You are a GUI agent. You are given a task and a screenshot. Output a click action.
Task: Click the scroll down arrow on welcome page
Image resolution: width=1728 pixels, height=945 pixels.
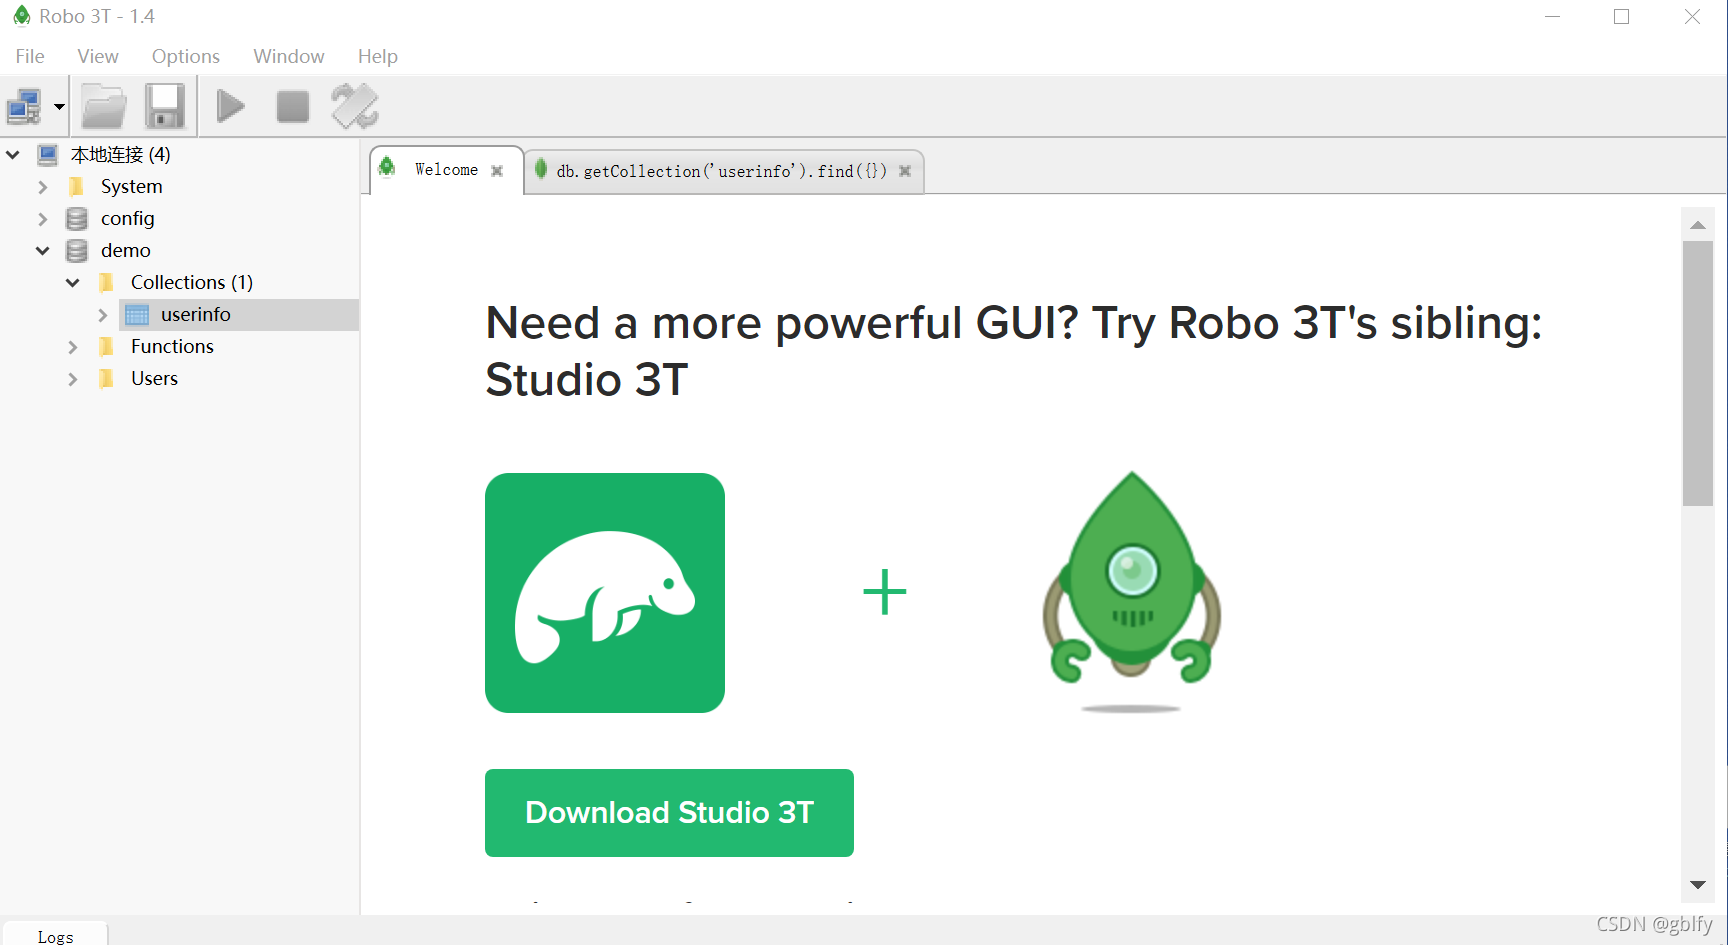1698,885
